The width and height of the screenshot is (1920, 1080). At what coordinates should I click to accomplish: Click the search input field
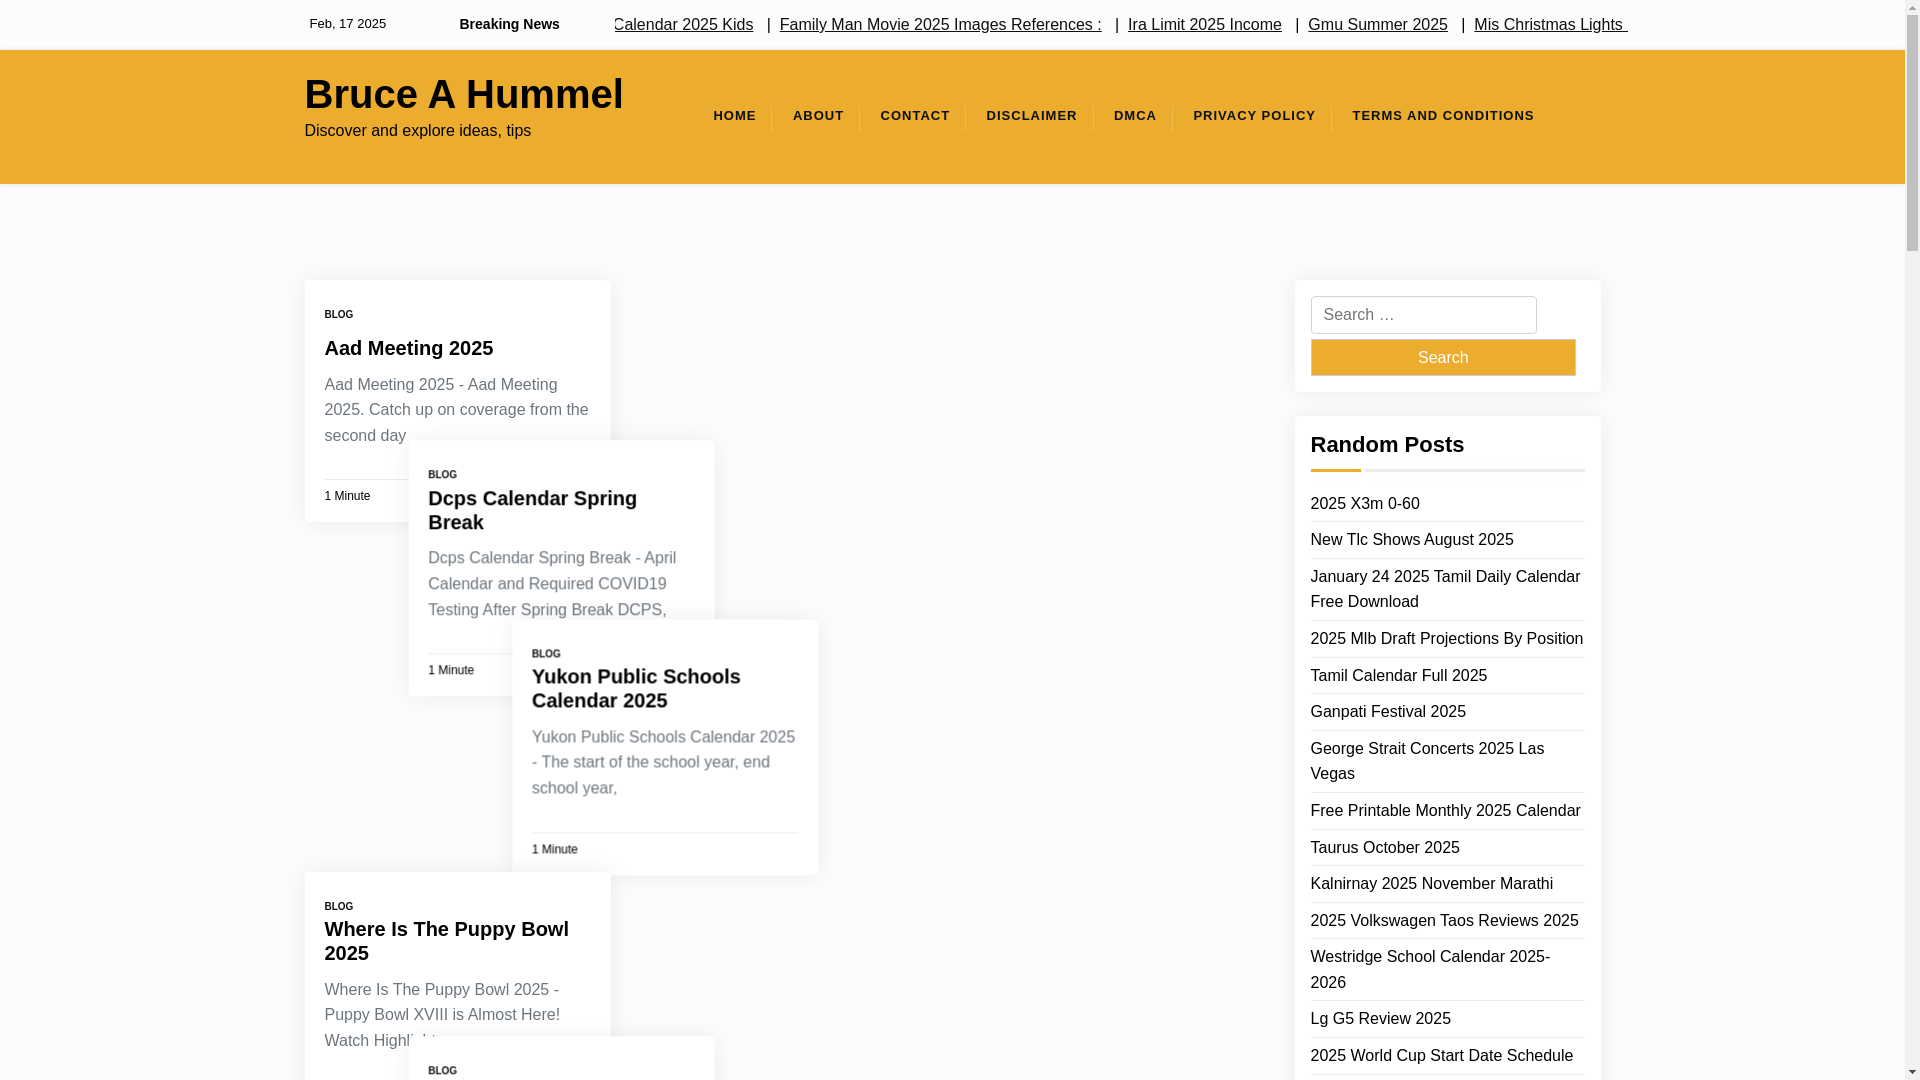point(1423,315)
